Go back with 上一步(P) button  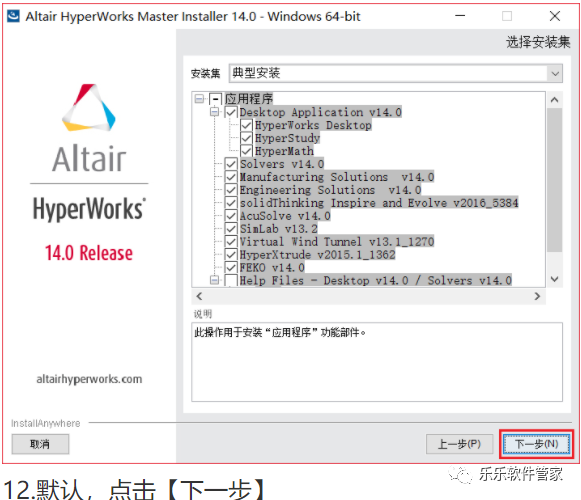(459, 444)
